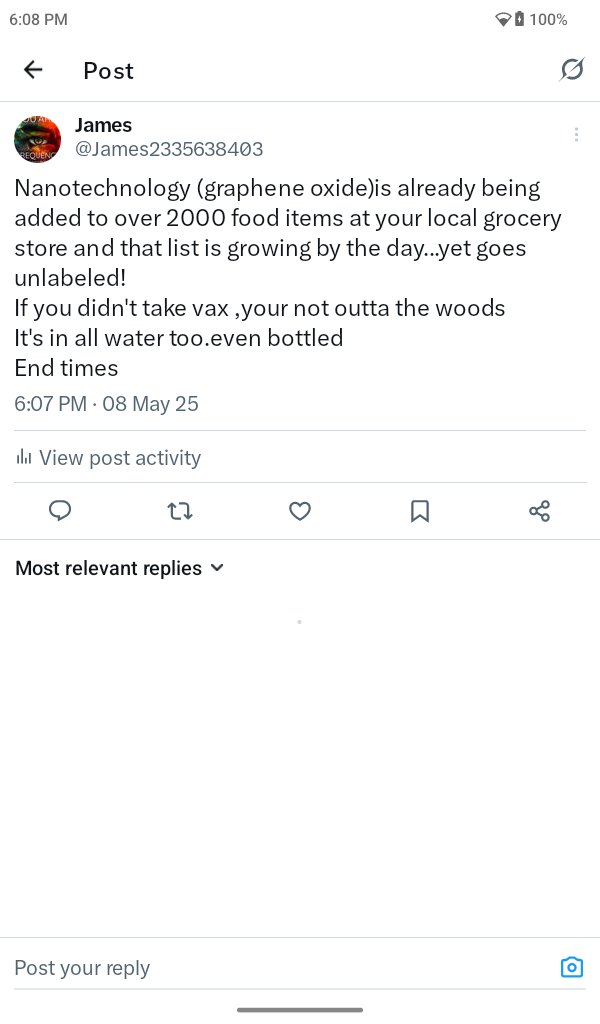This screenshot has width=600, height=1024.
Task: Expand the Most relevant replies dropdown
Action: (x=108, y=568)
